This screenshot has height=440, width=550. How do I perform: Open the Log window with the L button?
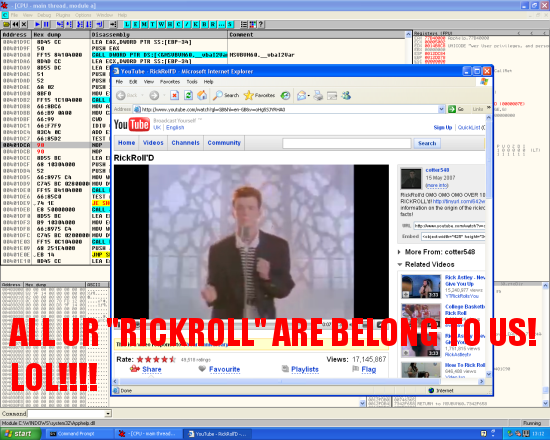[127, 24]
